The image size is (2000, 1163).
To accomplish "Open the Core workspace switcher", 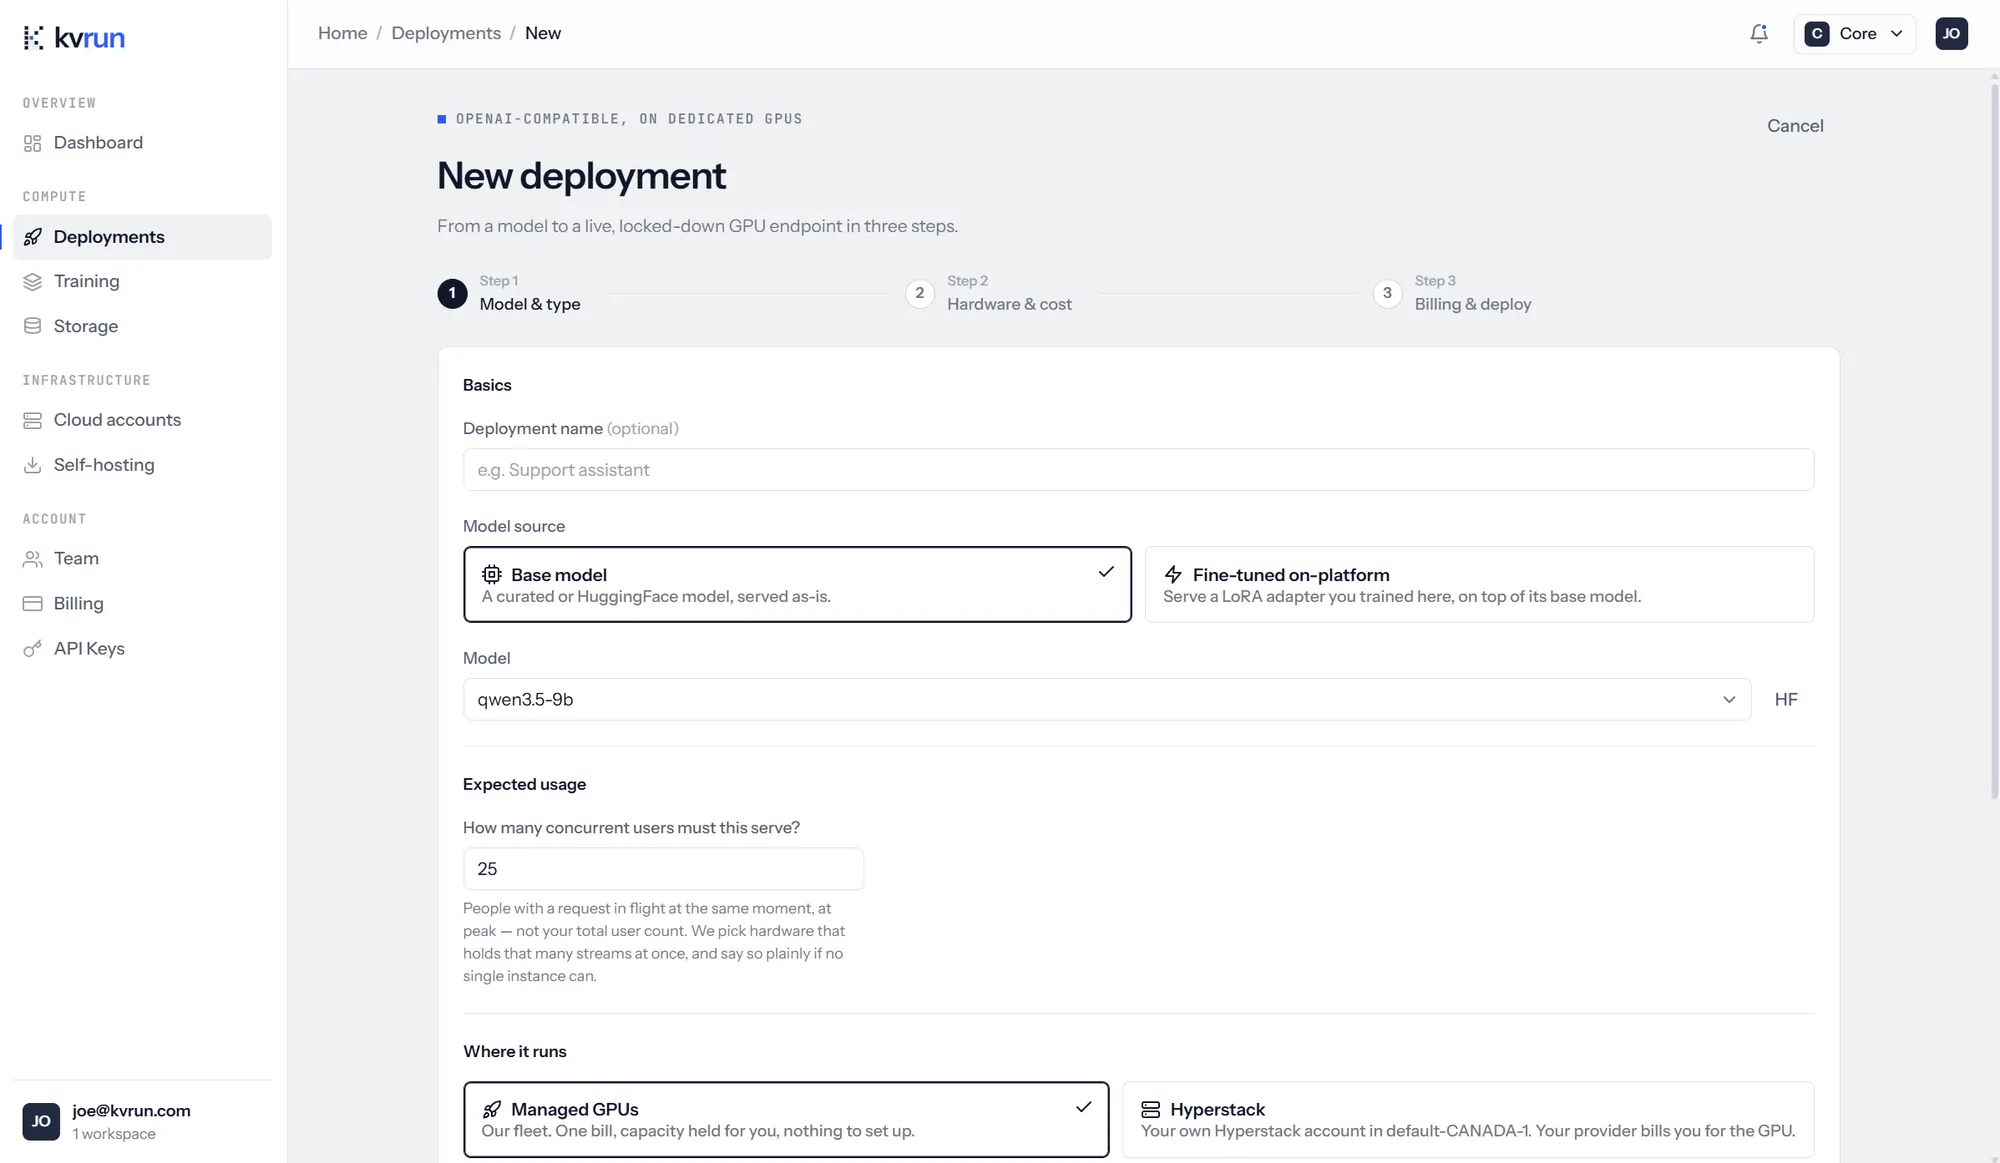I will pyautogui.click(x=1855, y=34).
